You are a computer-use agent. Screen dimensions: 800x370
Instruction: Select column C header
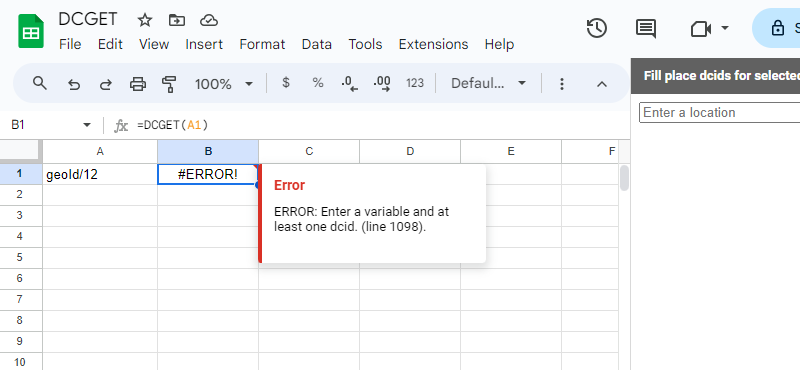(309, 152)
